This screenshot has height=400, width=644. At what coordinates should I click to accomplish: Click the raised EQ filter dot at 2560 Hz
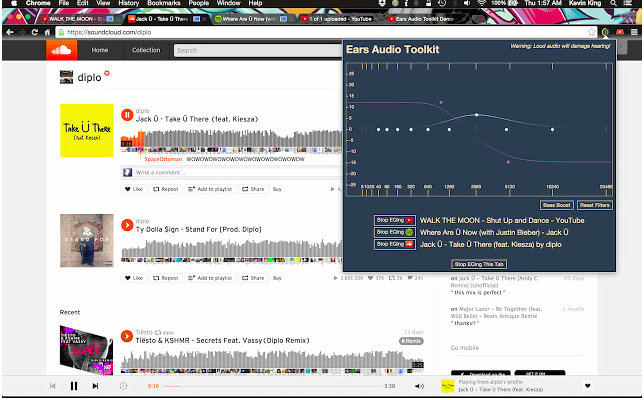(x=476, y=115)
